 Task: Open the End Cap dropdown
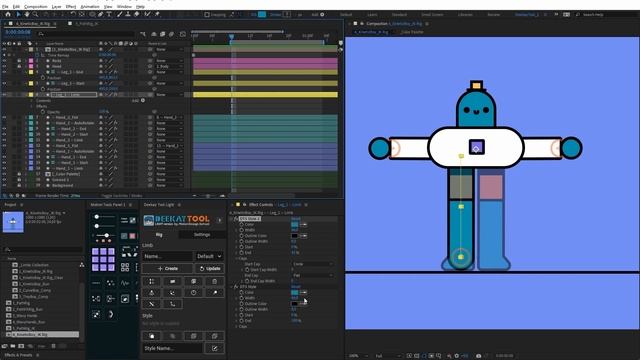[x=312, y=276]
